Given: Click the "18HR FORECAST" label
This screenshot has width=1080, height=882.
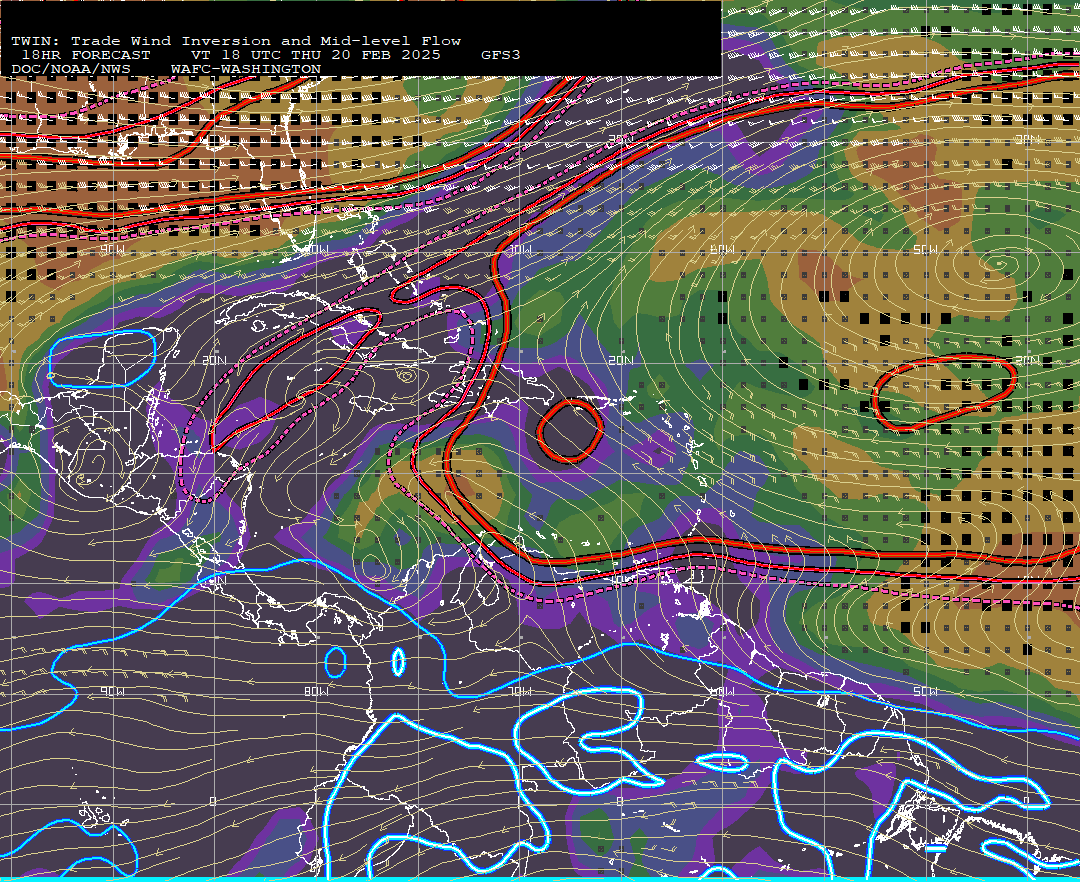Looking at the screenshot, I should [85, 55].
